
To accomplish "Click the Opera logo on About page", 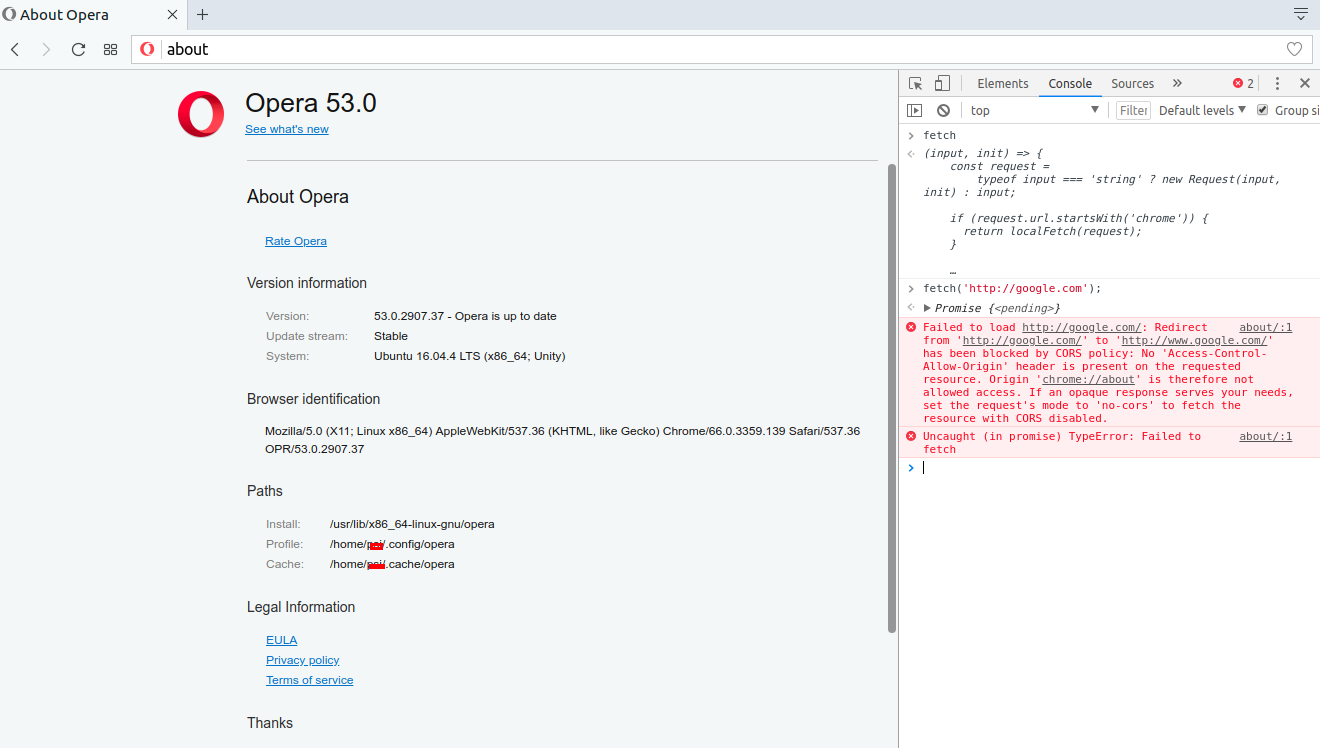I will (x=201, y=114).
